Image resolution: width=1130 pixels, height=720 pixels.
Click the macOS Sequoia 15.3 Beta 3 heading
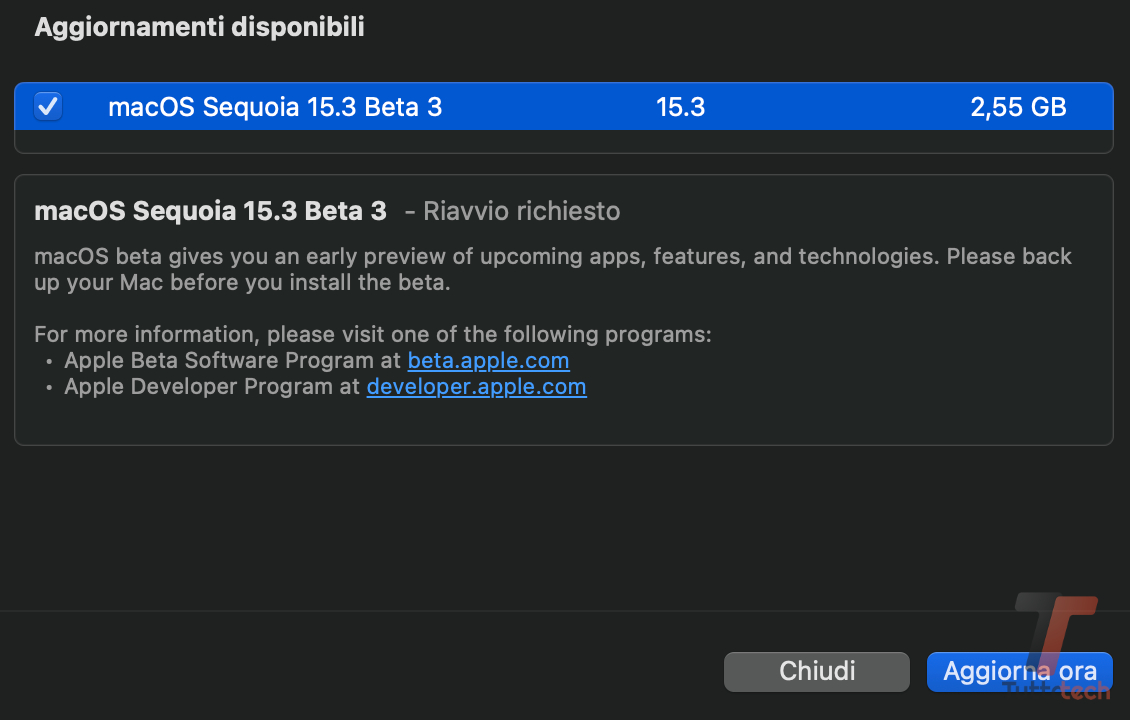coord(210,211)
